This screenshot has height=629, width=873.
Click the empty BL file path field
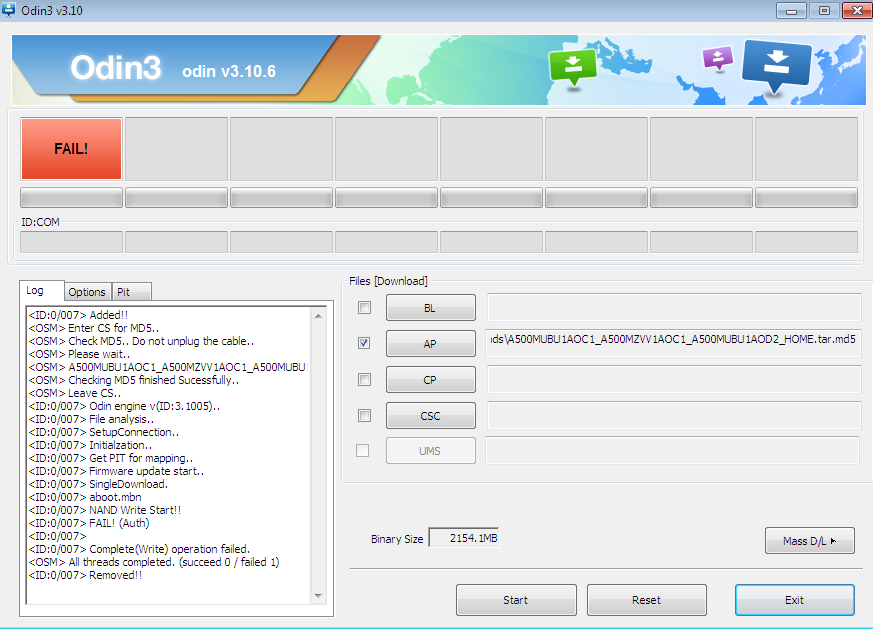pyautogui.click(x=674, y=307)
